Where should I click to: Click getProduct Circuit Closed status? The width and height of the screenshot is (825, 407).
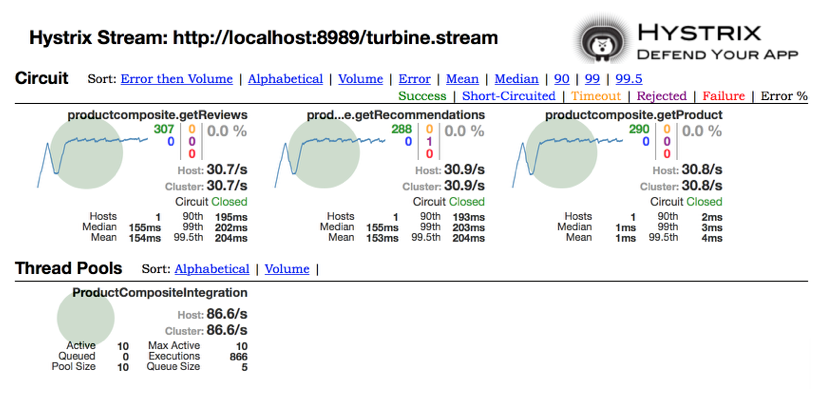(686, 202)
